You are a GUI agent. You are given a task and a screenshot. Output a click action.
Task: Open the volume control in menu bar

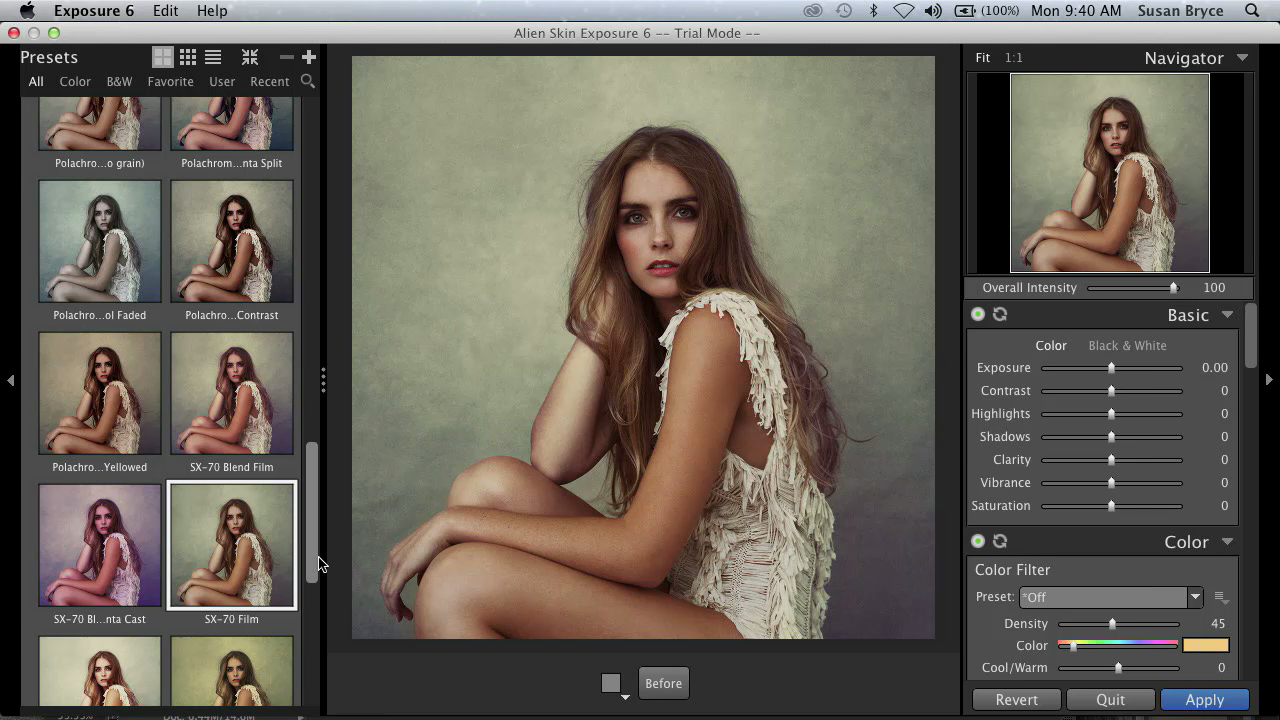pyautogui.click(x=933, y=11)
